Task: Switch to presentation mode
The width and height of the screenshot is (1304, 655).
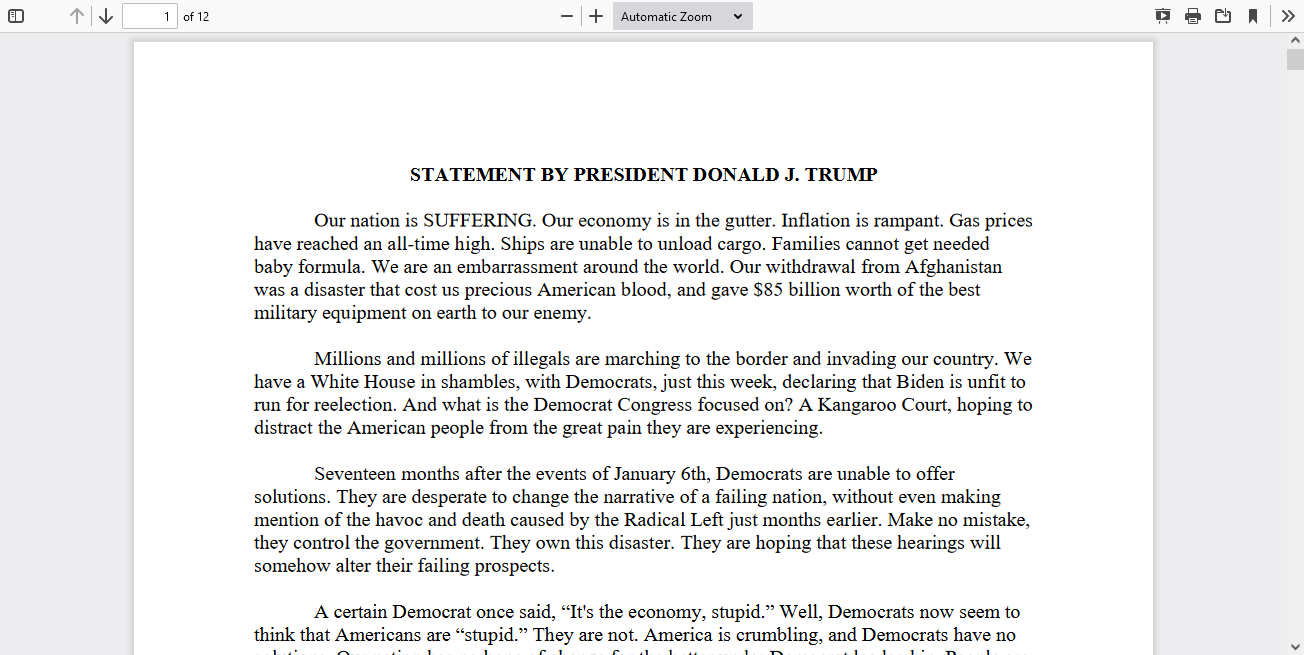Action: coord(1163,16)
